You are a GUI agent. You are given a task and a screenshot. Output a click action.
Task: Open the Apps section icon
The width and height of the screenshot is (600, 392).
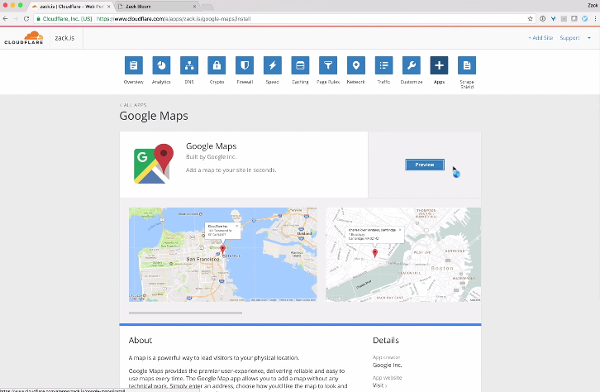click(439, 65)
